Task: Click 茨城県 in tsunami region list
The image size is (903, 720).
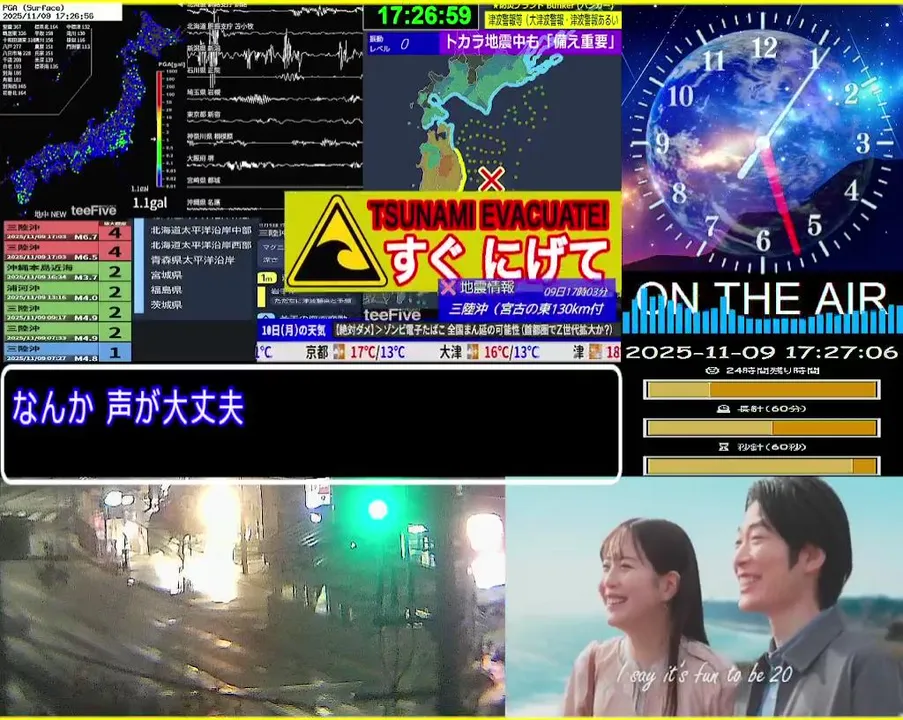Action: tap(166, 305)
